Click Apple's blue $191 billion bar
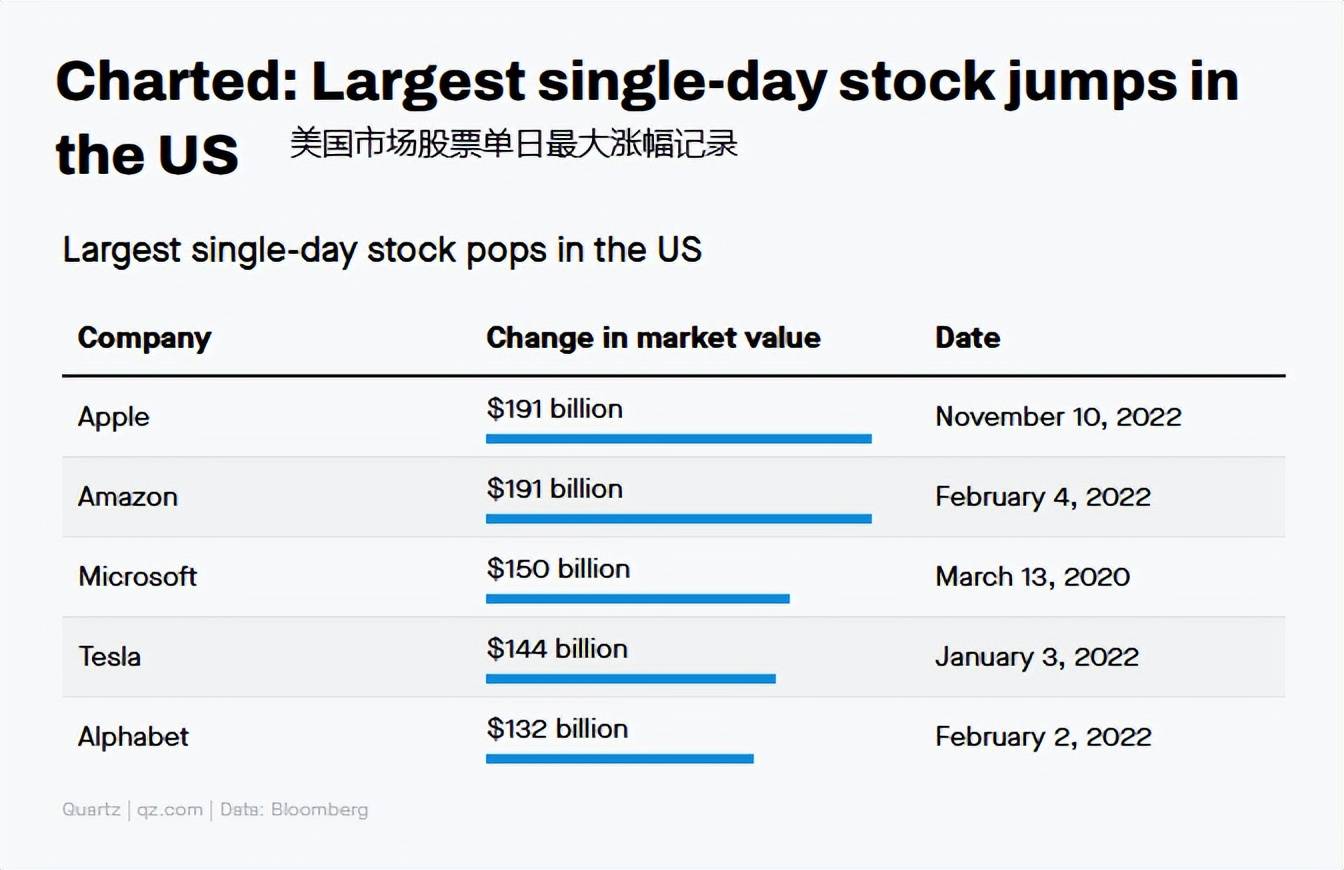This screenshot has height=870, width=1344. 679,438
